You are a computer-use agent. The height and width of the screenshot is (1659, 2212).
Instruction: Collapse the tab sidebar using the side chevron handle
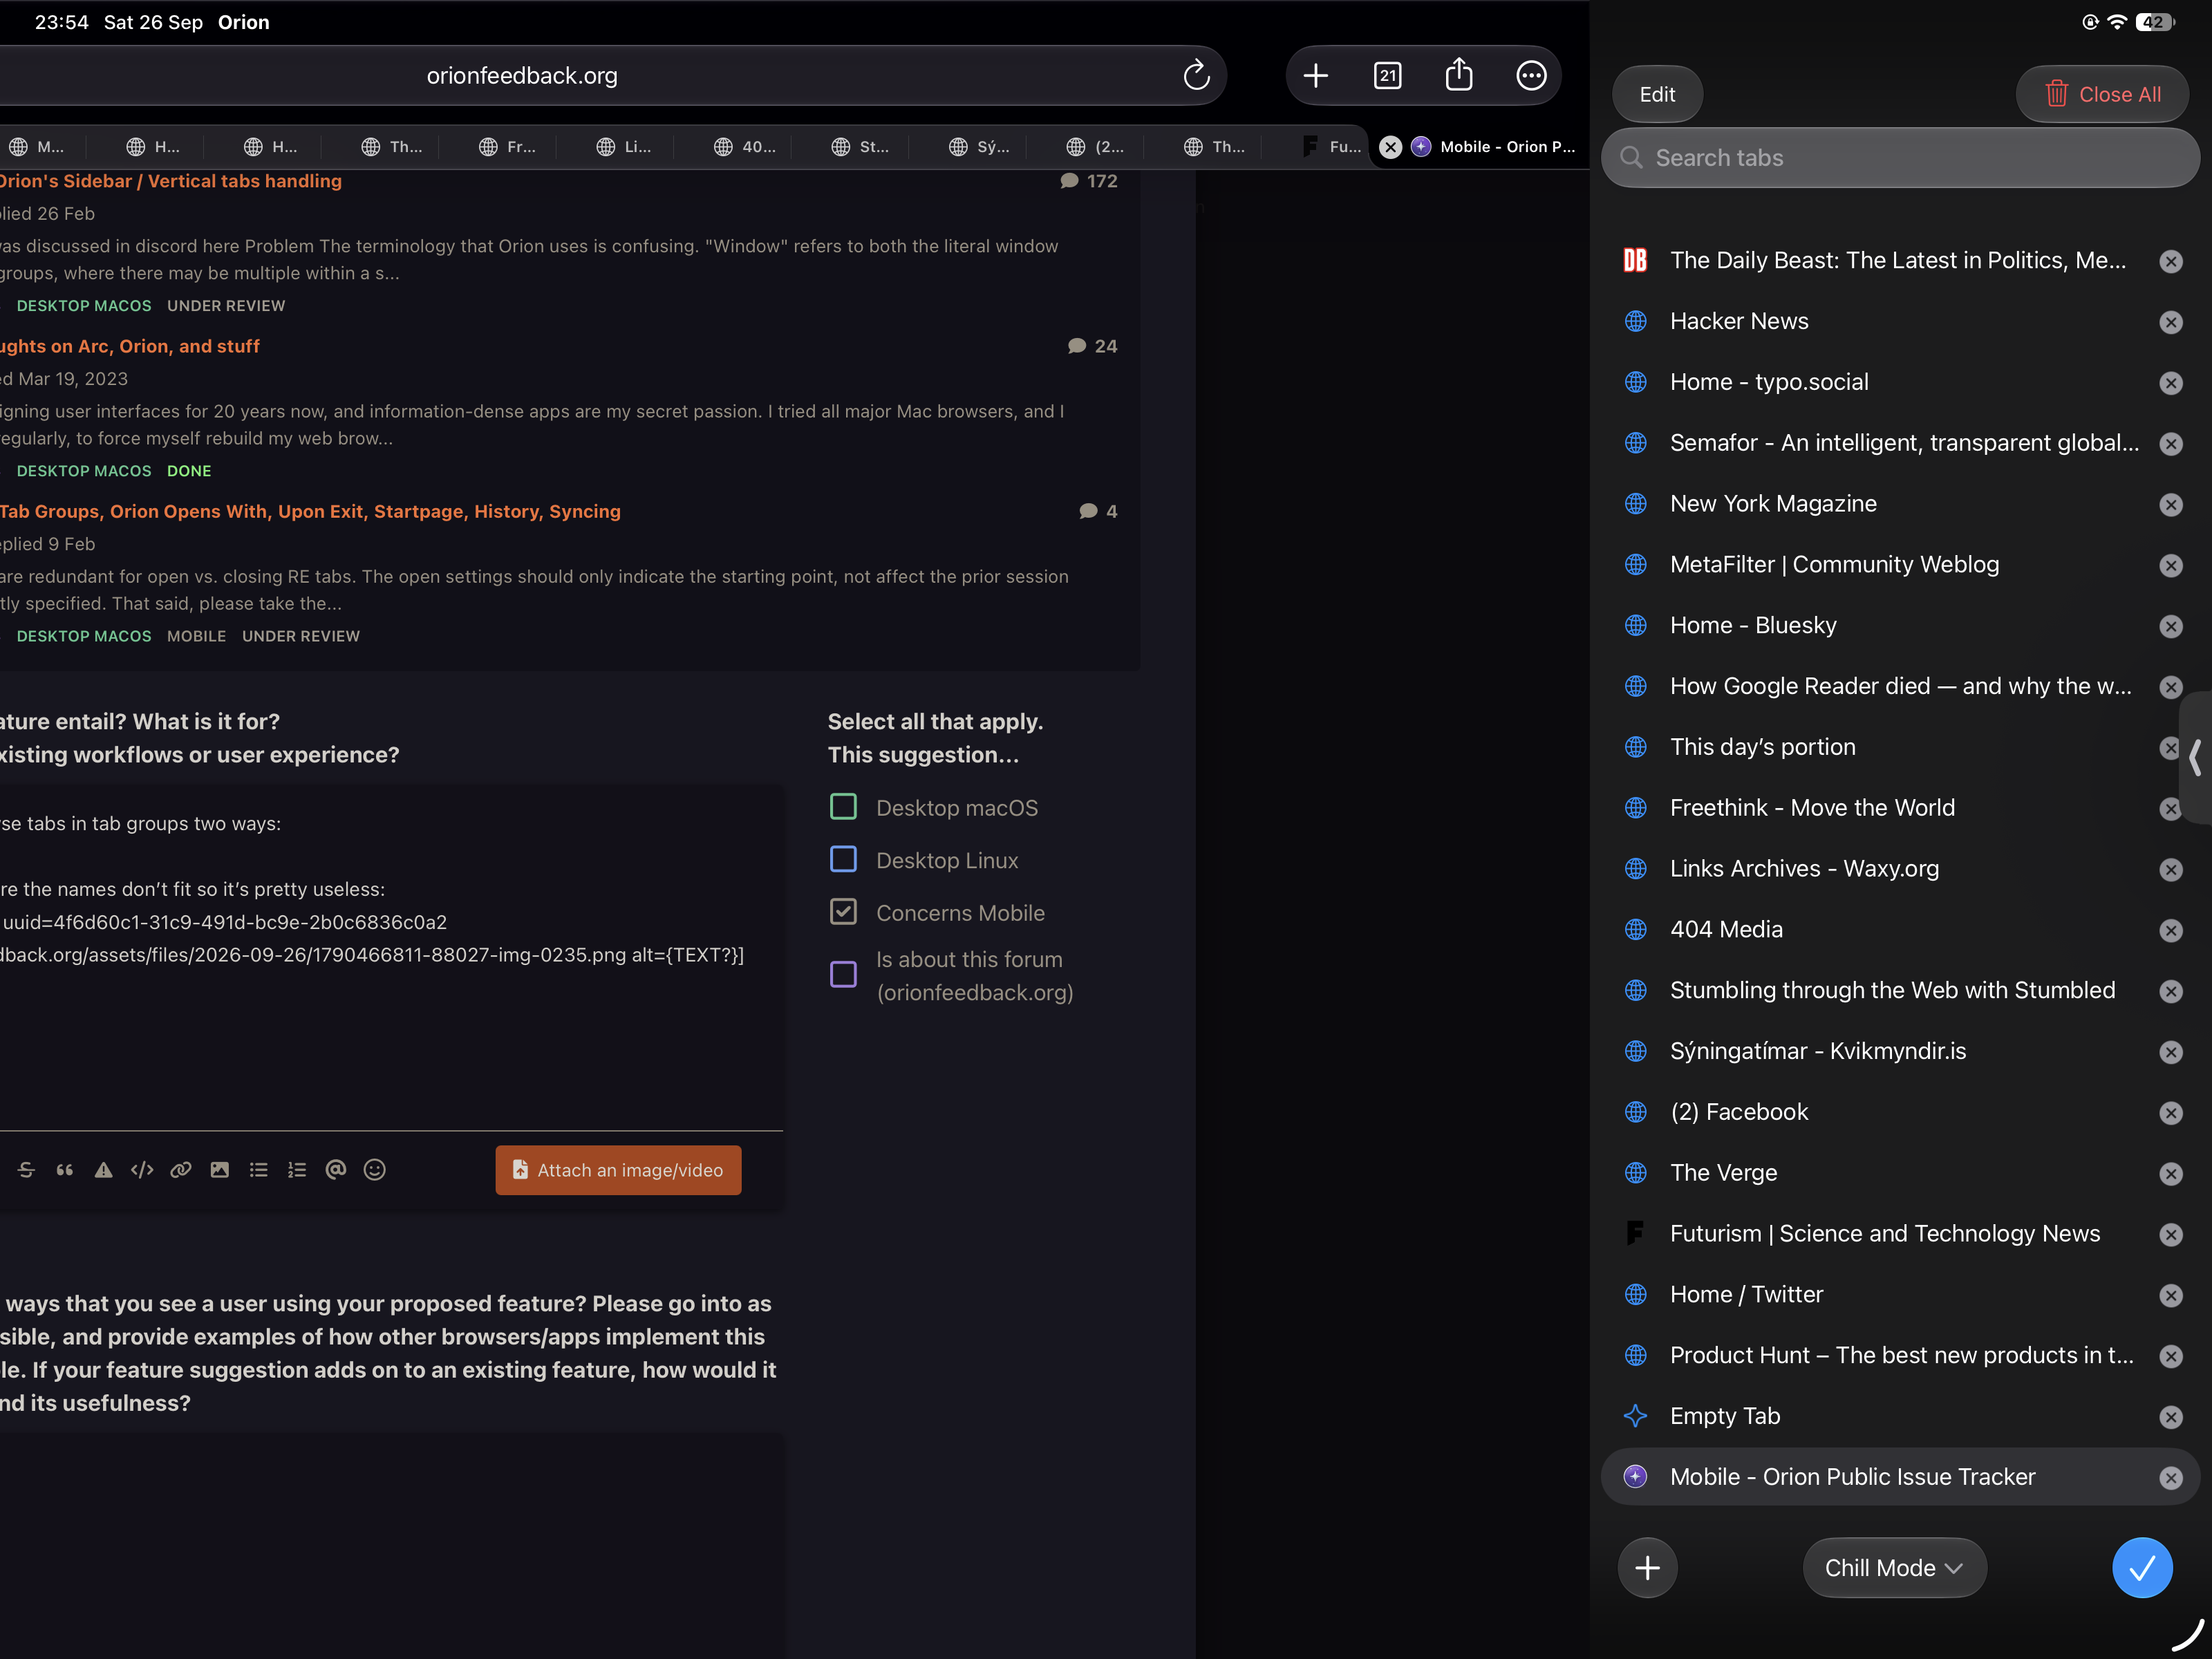pyautogui.click(x=2195, y=757)
